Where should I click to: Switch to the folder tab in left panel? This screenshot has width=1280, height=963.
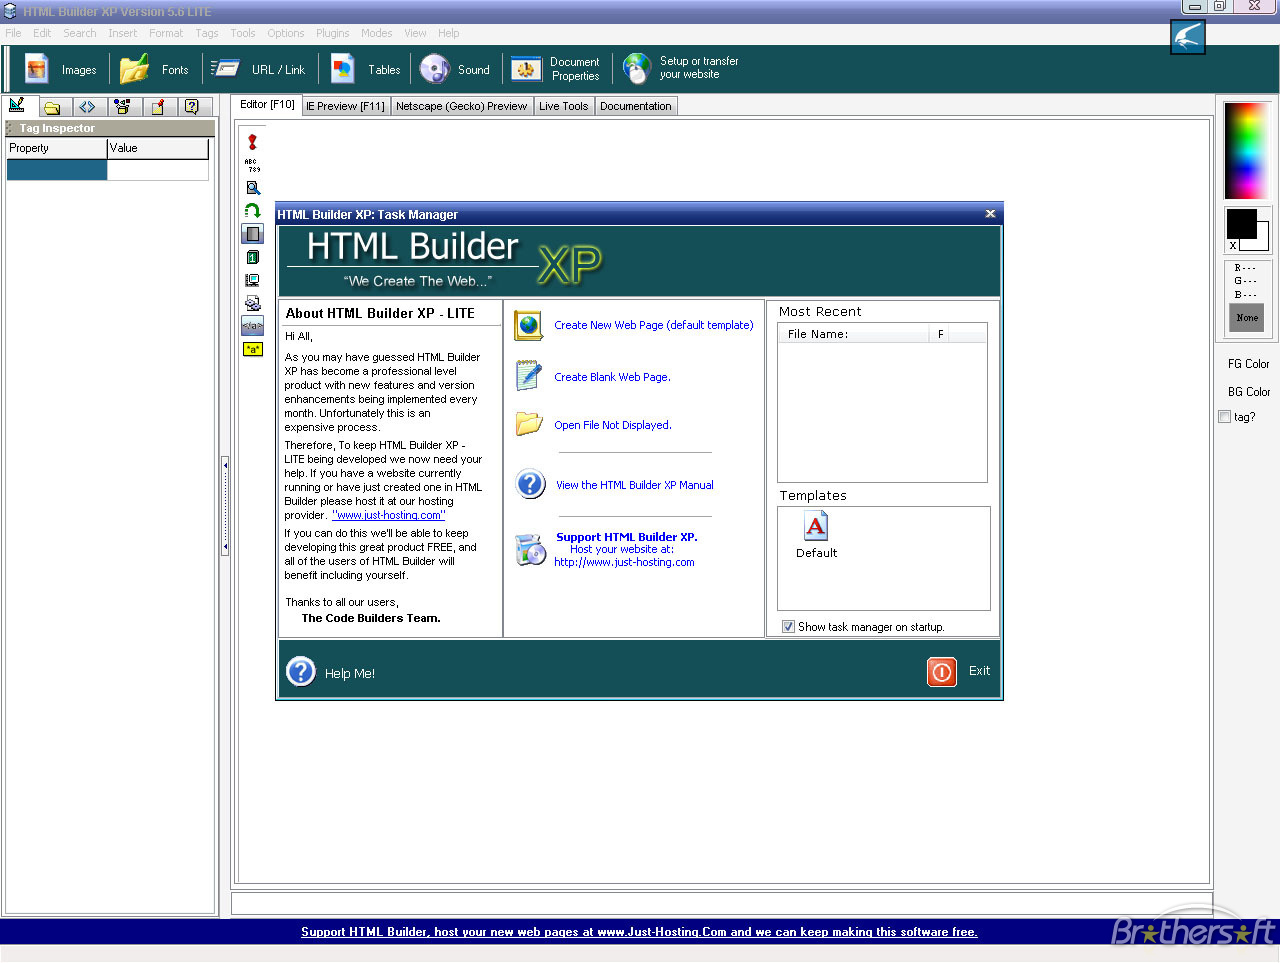(x=52, y=106)
